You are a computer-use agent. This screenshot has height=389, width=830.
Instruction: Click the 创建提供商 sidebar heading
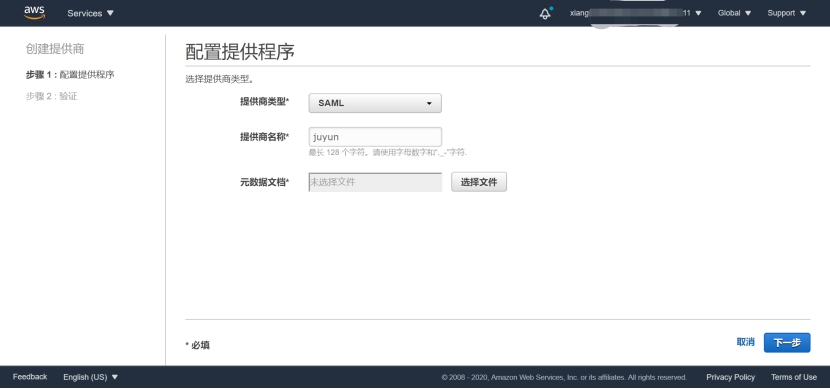point(55,49)
